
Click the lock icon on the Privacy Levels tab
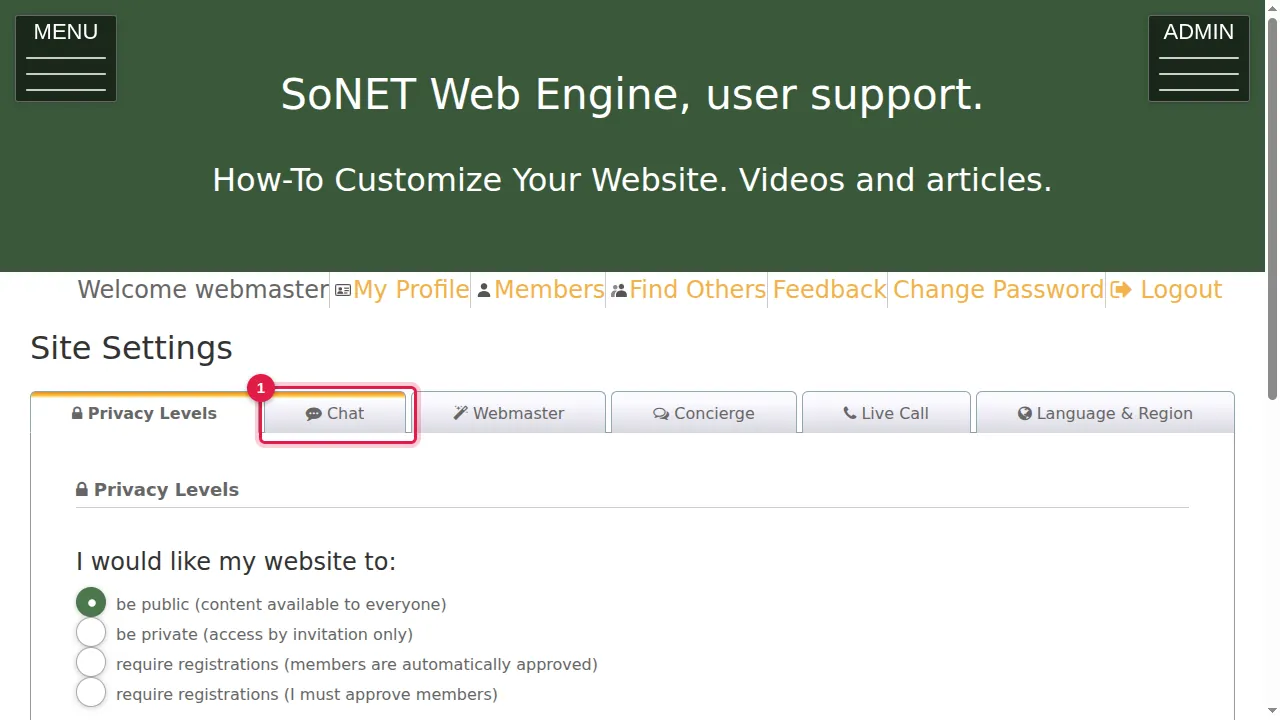tap(77, 413)
